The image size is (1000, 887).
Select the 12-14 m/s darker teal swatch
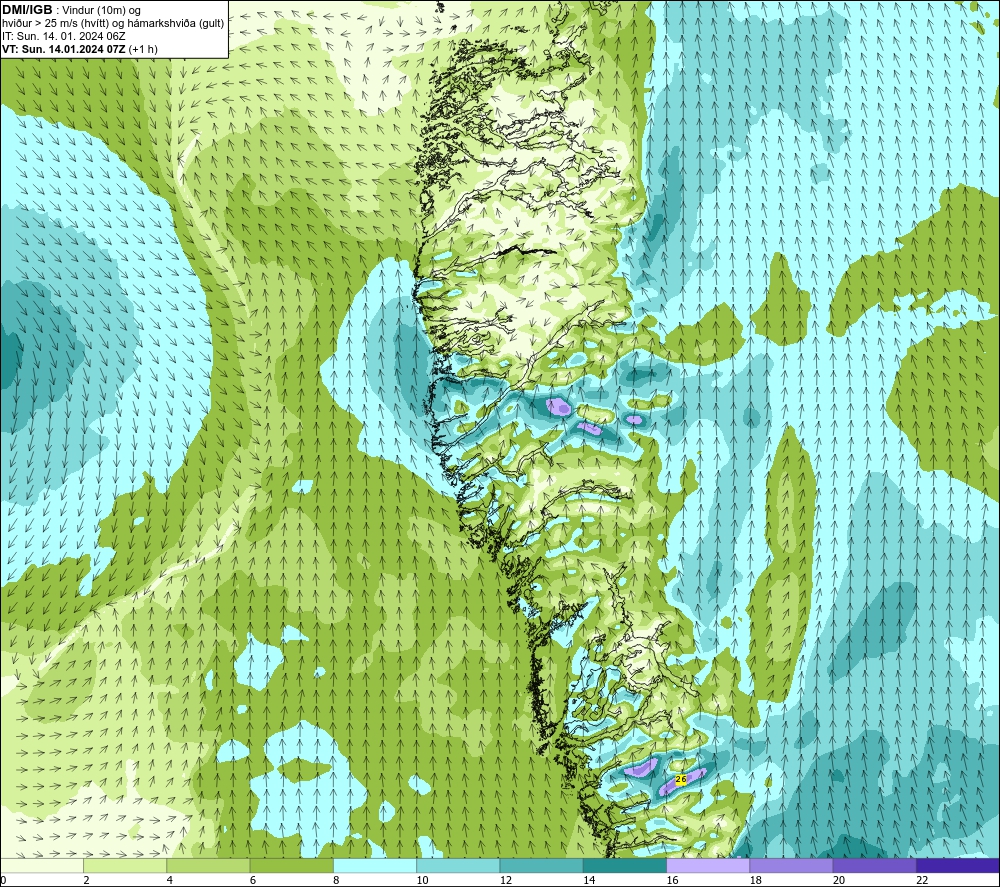pyautogui.click(x=541, y=865)
